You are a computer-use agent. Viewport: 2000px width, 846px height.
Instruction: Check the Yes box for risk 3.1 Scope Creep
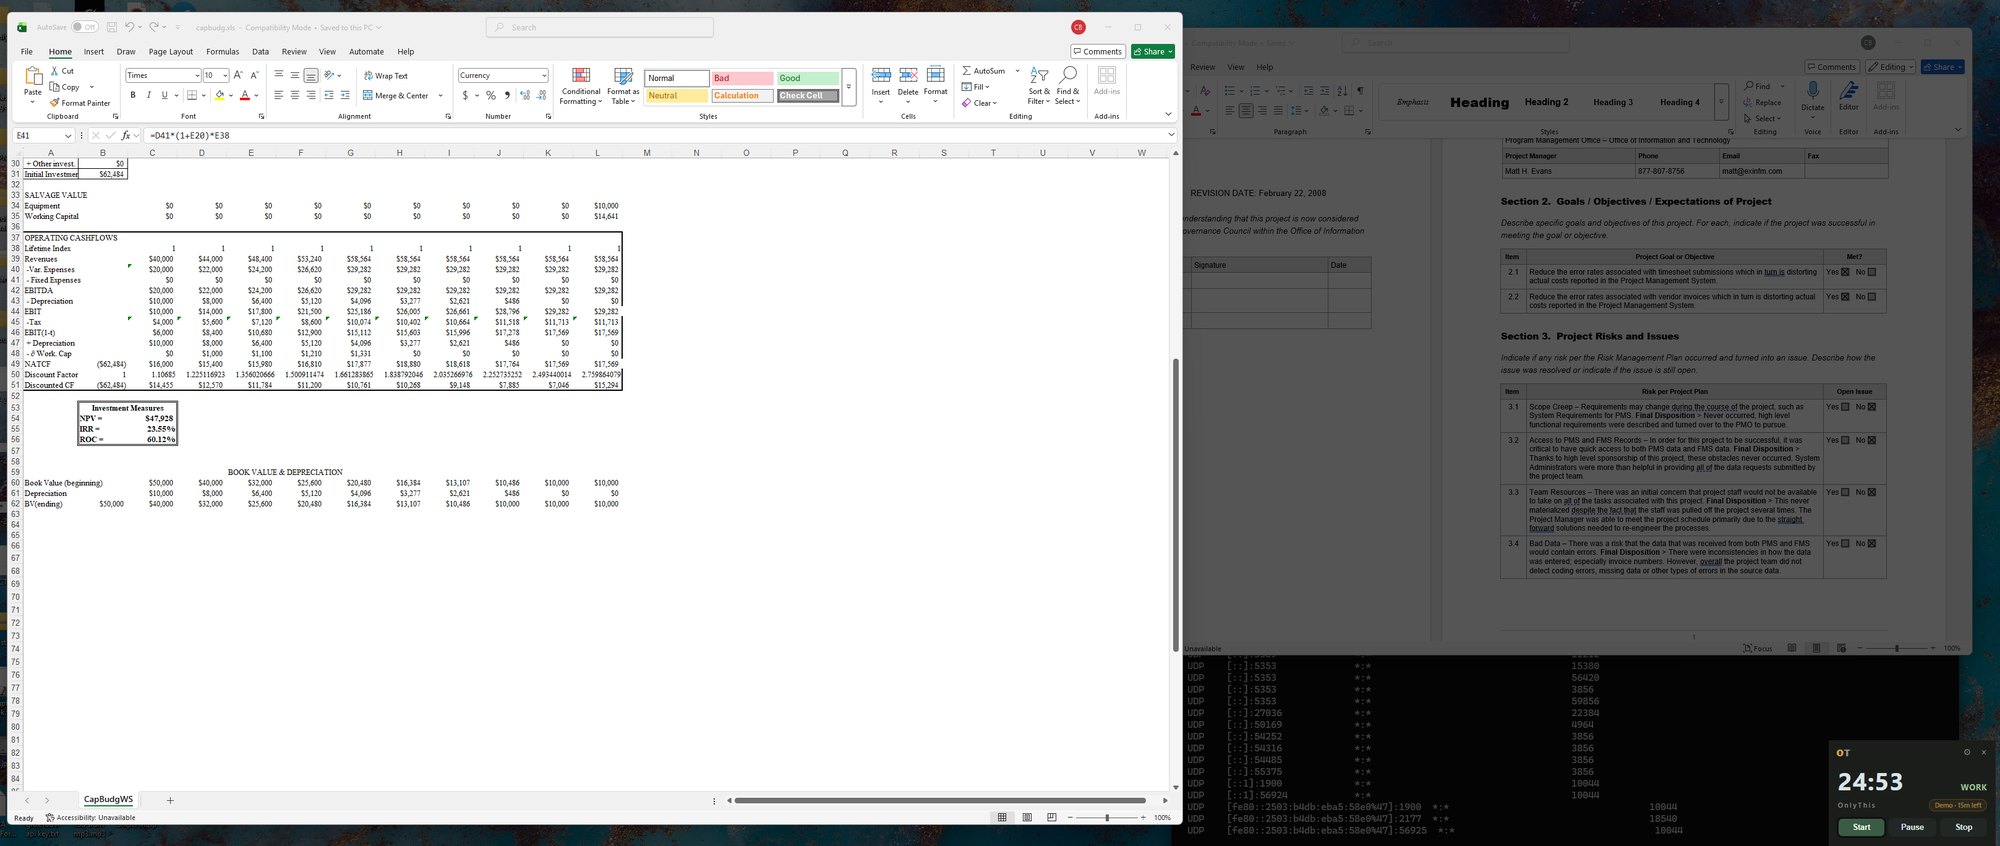(x=1845, y=407)
